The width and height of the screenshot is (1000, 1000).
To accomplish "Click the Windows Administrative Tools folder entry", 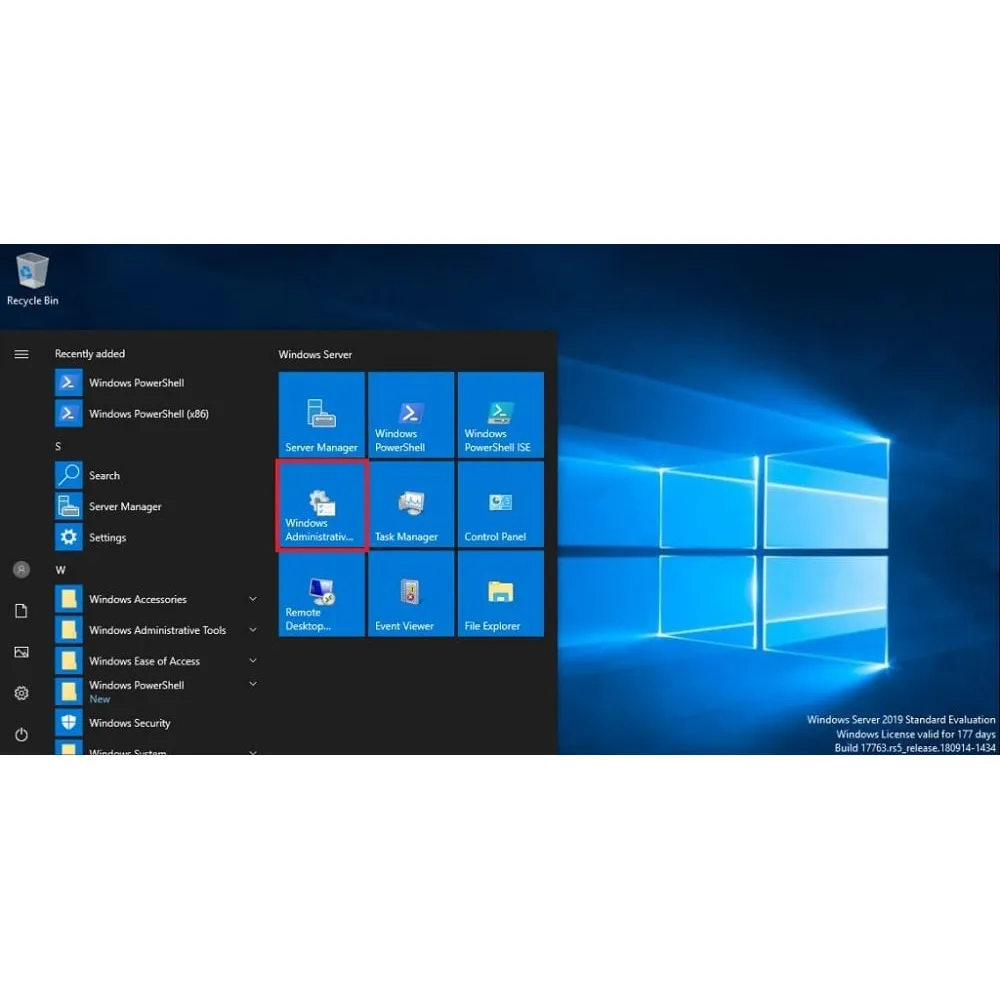I will click(x=156, y=629).
